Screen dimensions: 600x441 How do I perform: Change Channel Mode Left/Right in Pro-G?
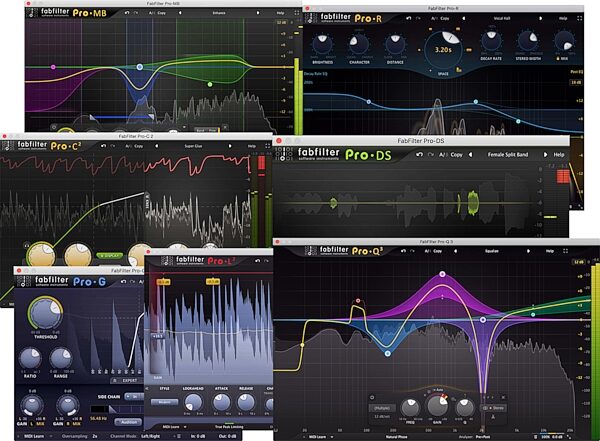(150, 436)
